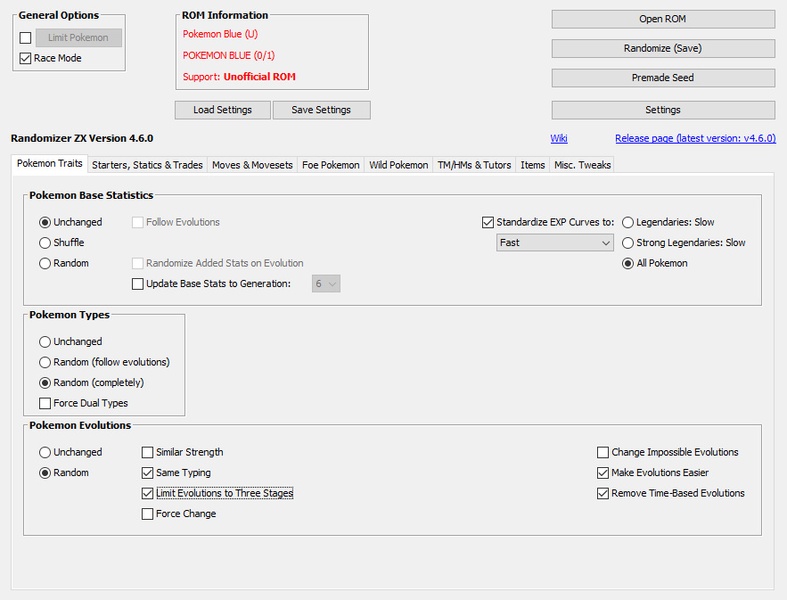Screen dimensions: 787x600
Task: Open the Settings button menu
Action: coord(663,109)
